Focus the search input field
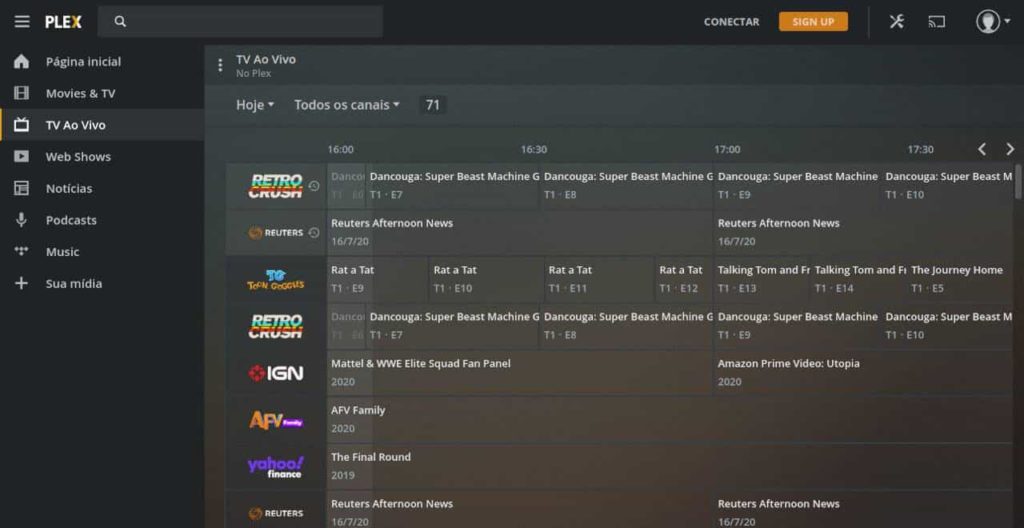Image resolution: width=1024 pixels, height=528 pixels. point(240,22)
